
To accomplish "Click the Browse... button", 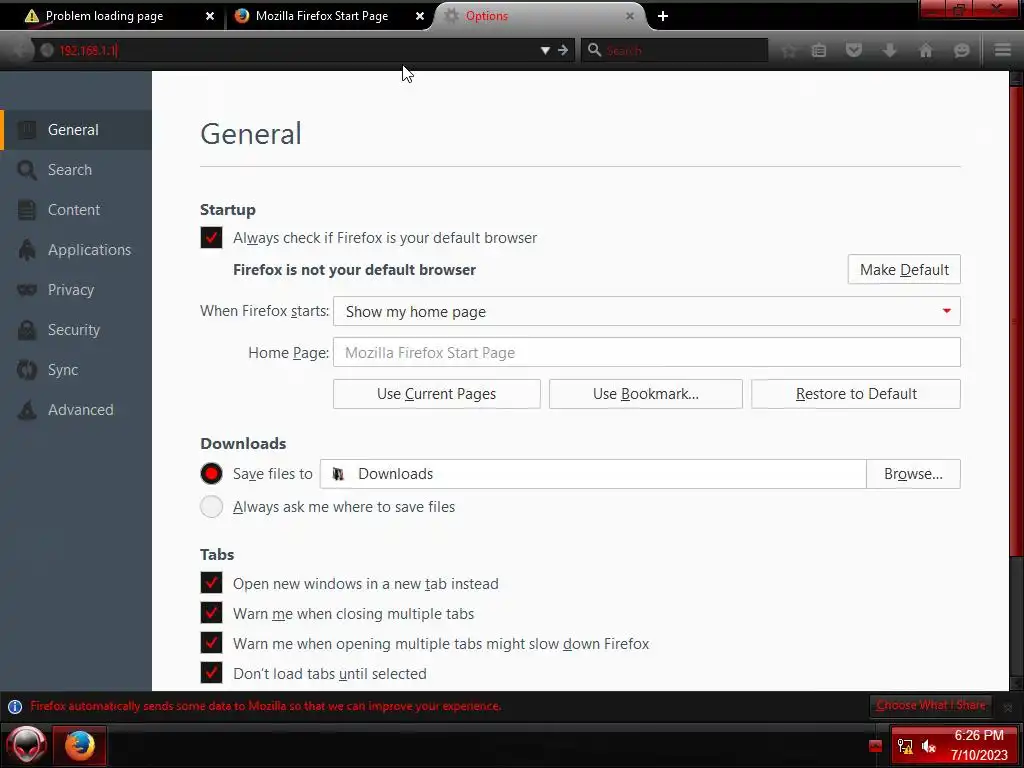I will point(913,473).
